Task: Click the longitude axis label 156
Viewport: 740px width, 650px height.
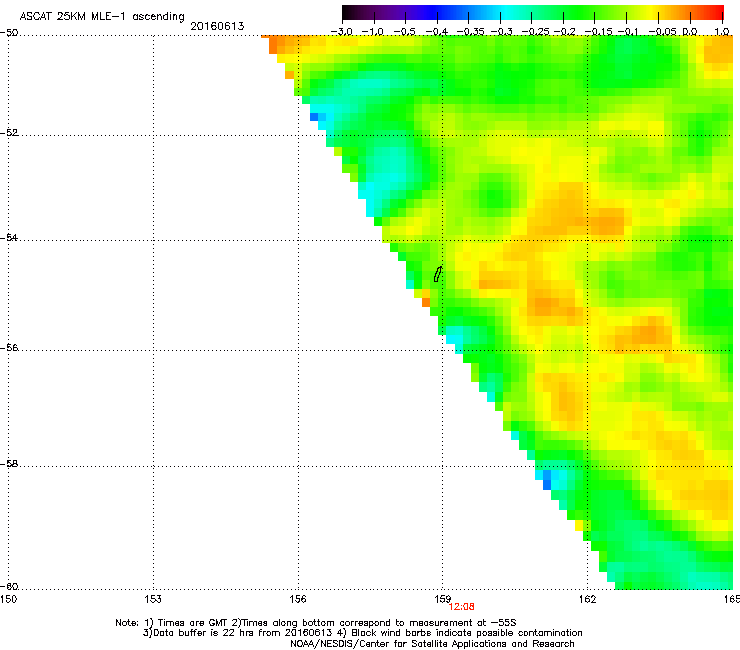Action: point(298,599)
